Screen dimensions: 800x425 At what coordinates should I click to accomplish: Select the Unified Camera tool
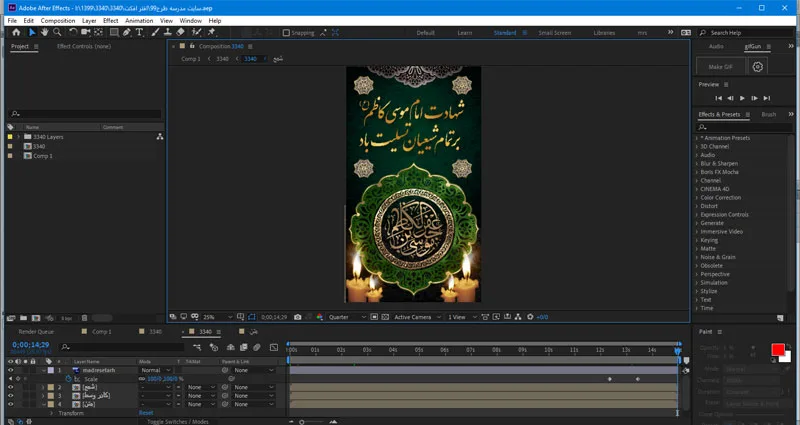coord(85,32)
